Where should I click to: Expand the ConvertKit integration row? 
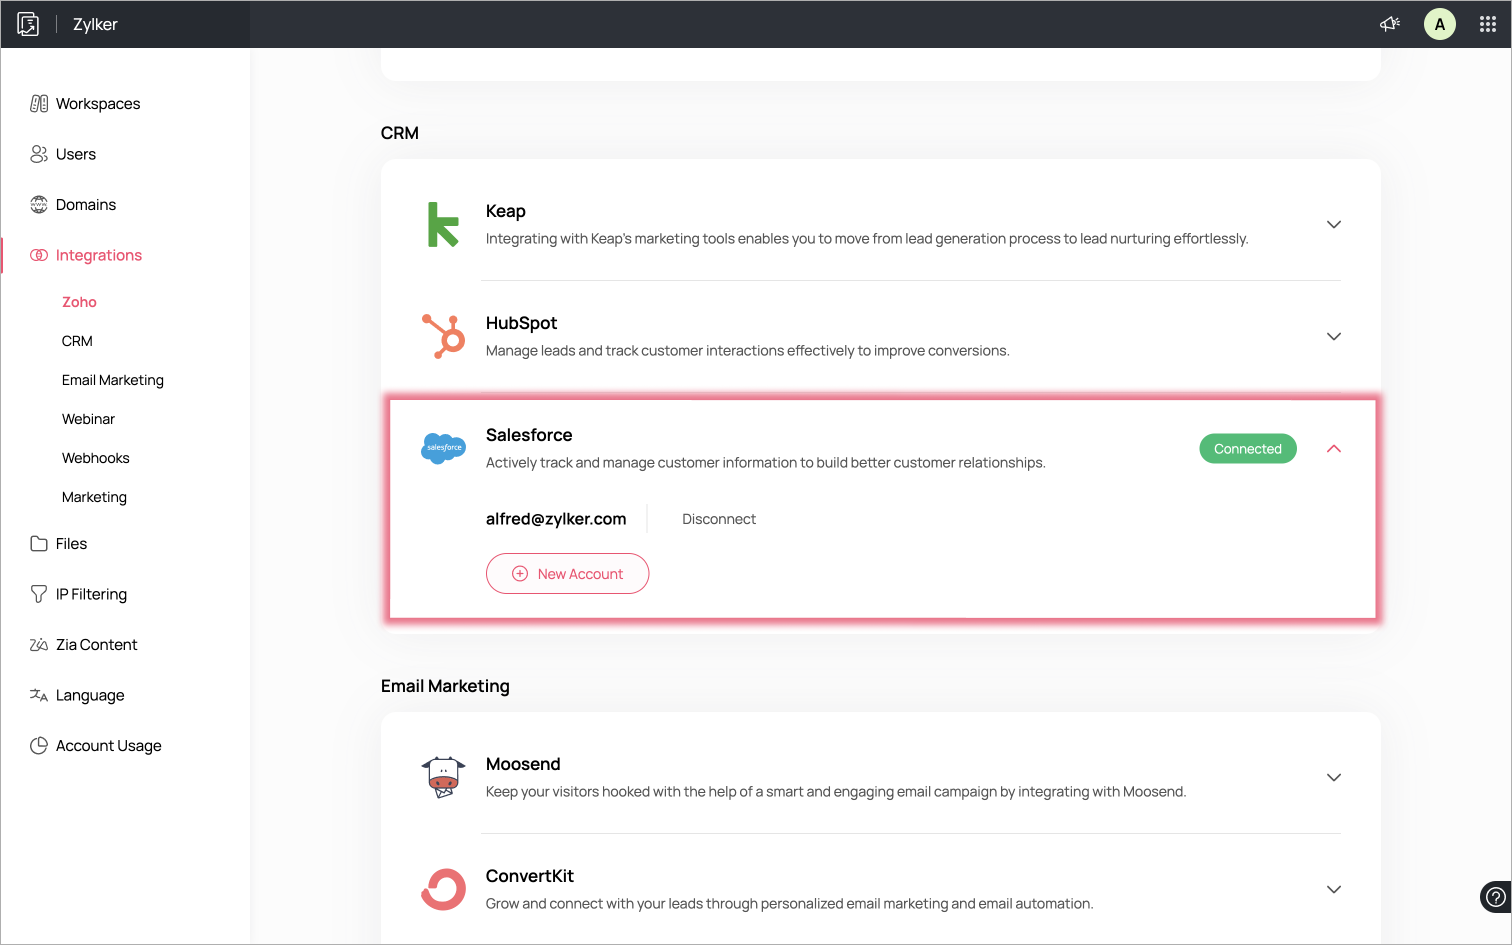[1334, 889]
